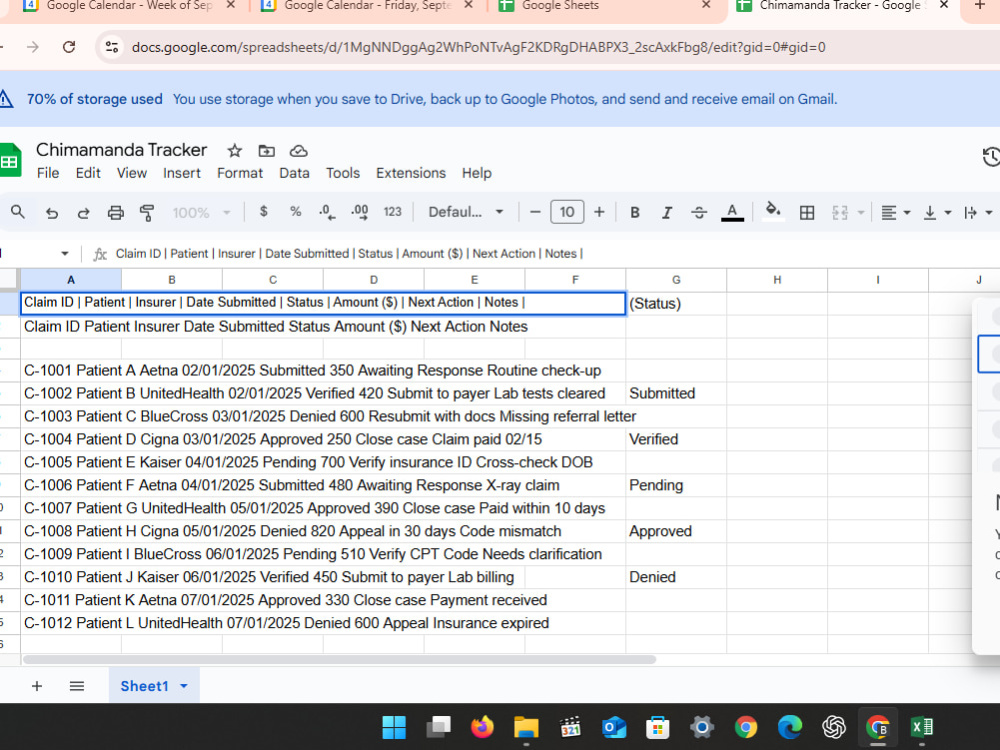Undo the last action
1000x750 pixels.
pyautogui.click(x=52, y=212)
